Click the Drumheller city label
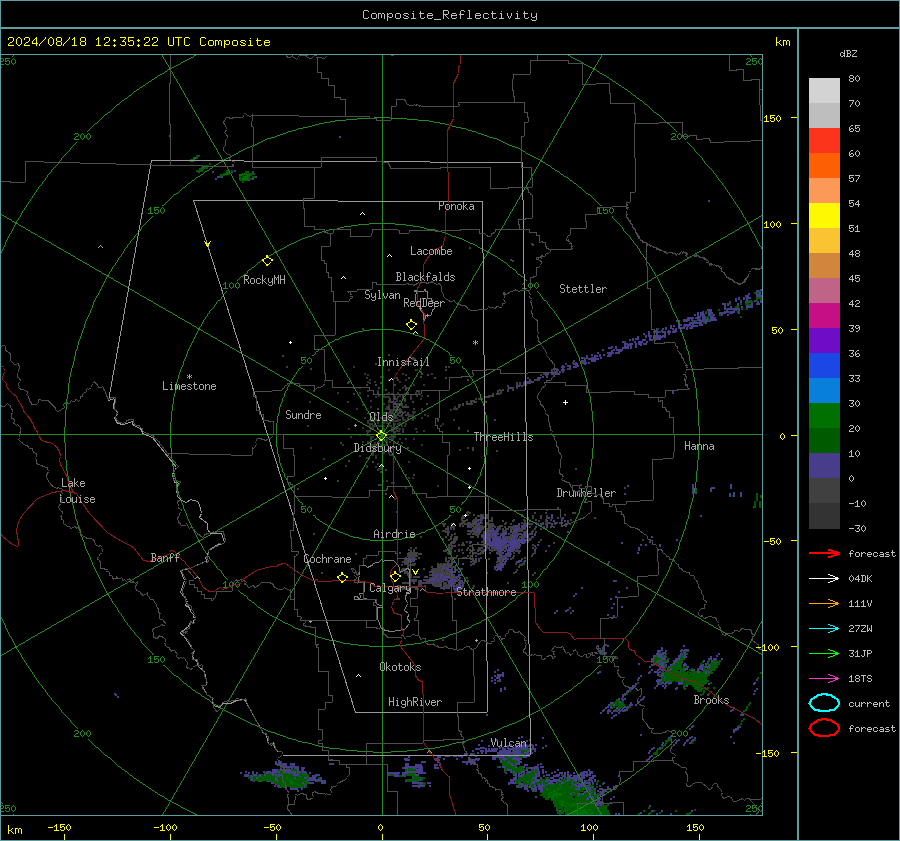This screenshot has width=900, height=841. pos(586,493)
